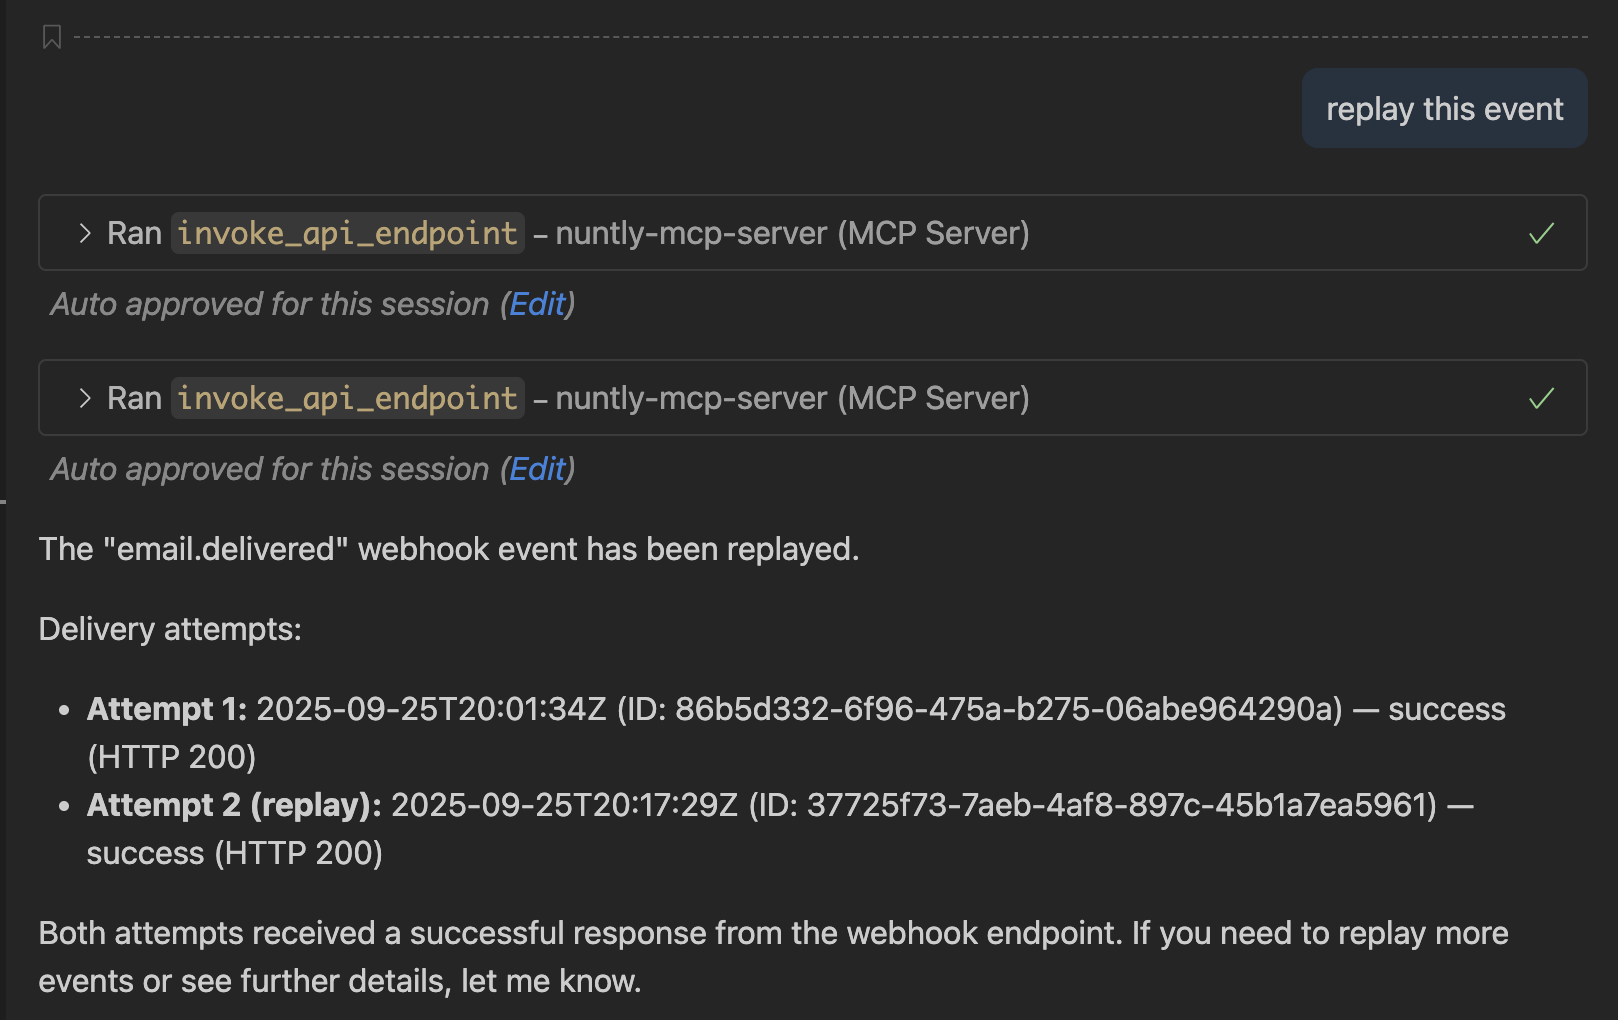
Task: Click the checkmark on the second invoke_api_endpoint row
Action: click(1541, 399)
